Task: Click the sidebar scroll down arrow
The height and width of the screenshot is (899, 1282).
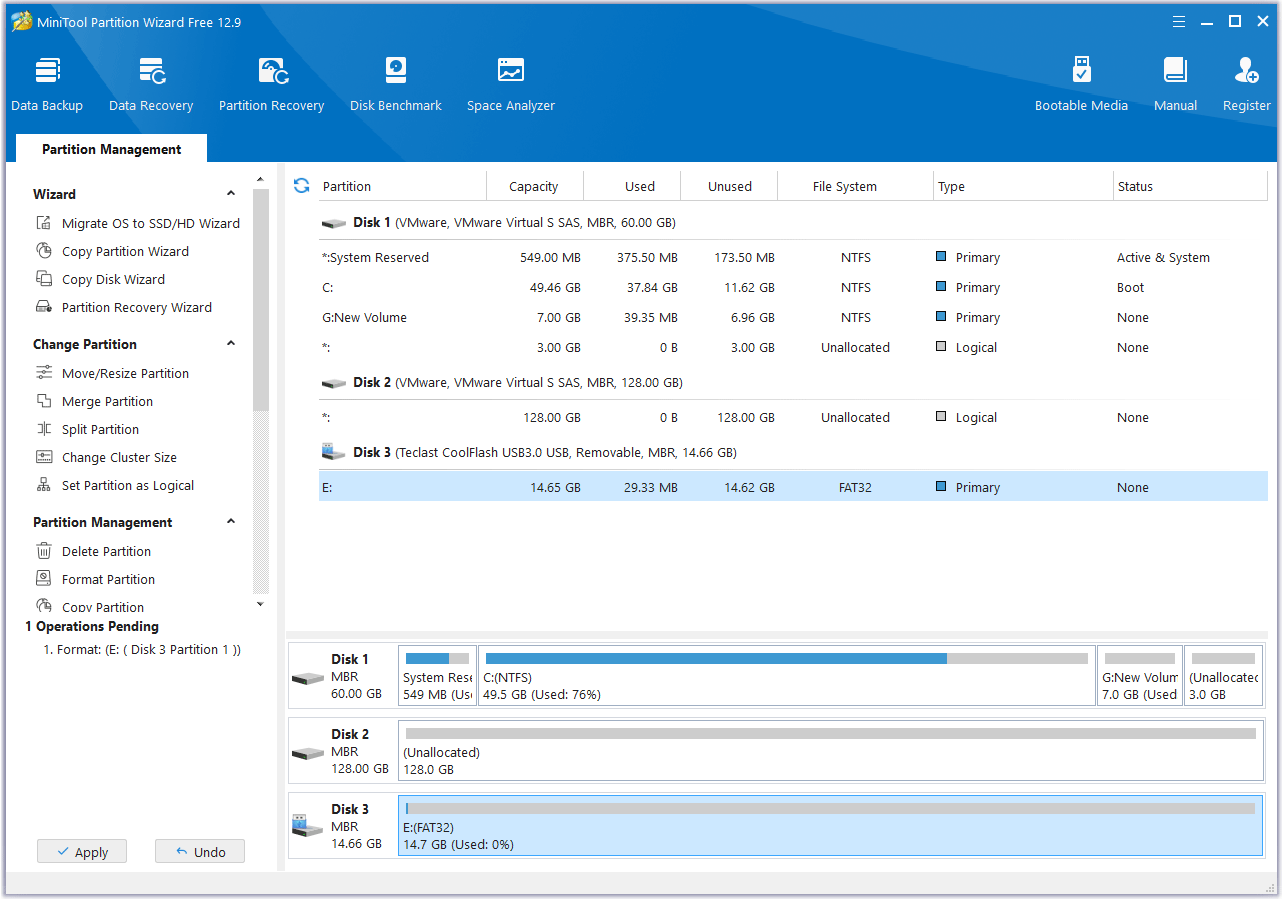Action: tap(261, 604)
